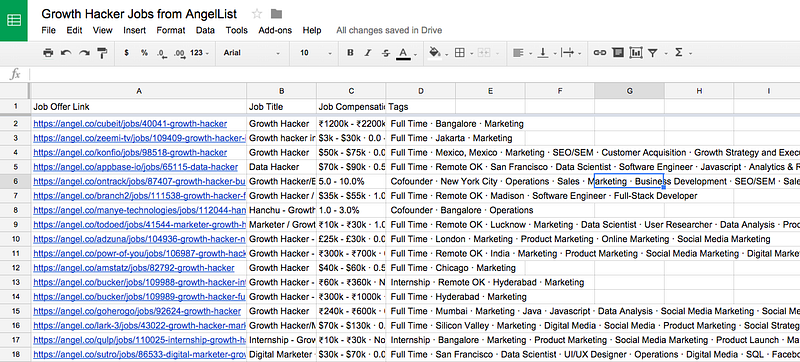800x362 pixels.
Task: Click the 'Data Hacker' cell
Action: (x=282, y=167)
